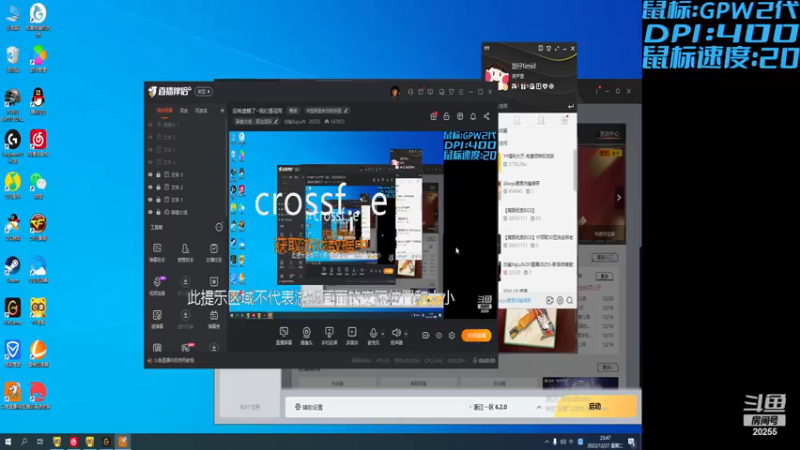800x450 pixels.
Task: Select the YY apps grid tab with red dot
Action: click(564, 120)
